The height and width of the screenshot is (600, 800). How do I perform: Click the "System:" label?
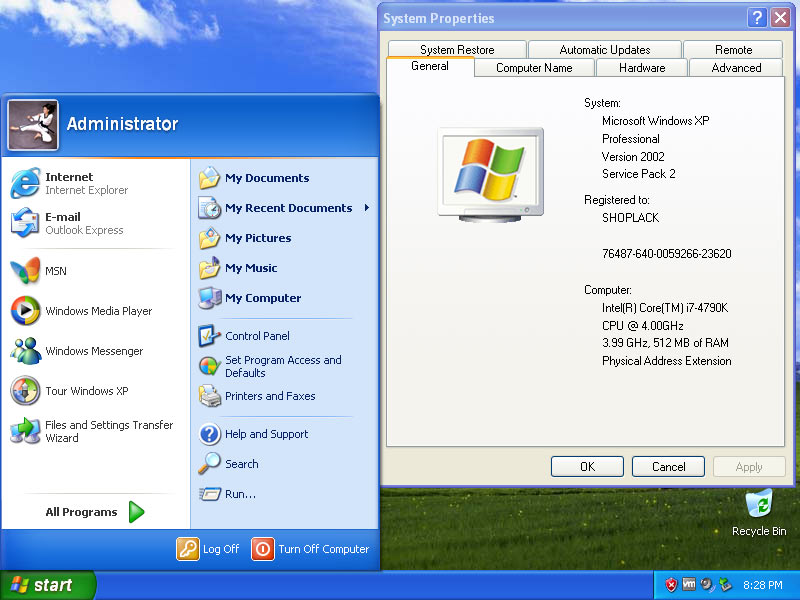603,103
